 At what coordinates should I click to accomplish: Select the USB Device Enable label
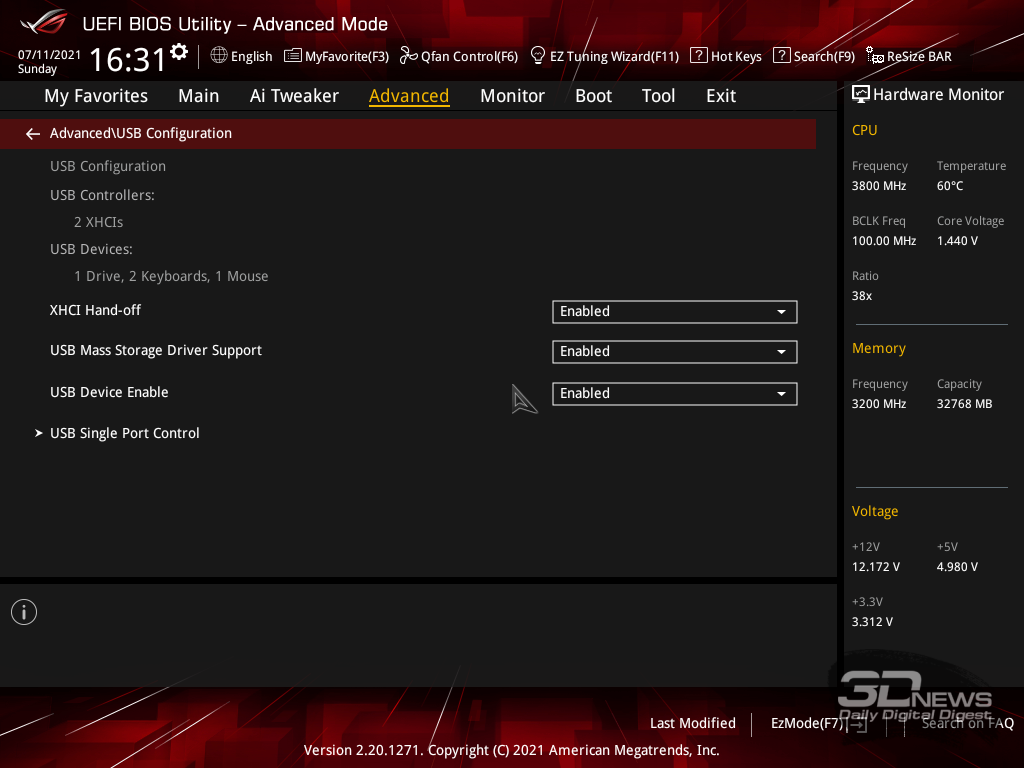[x=109, y=392]
